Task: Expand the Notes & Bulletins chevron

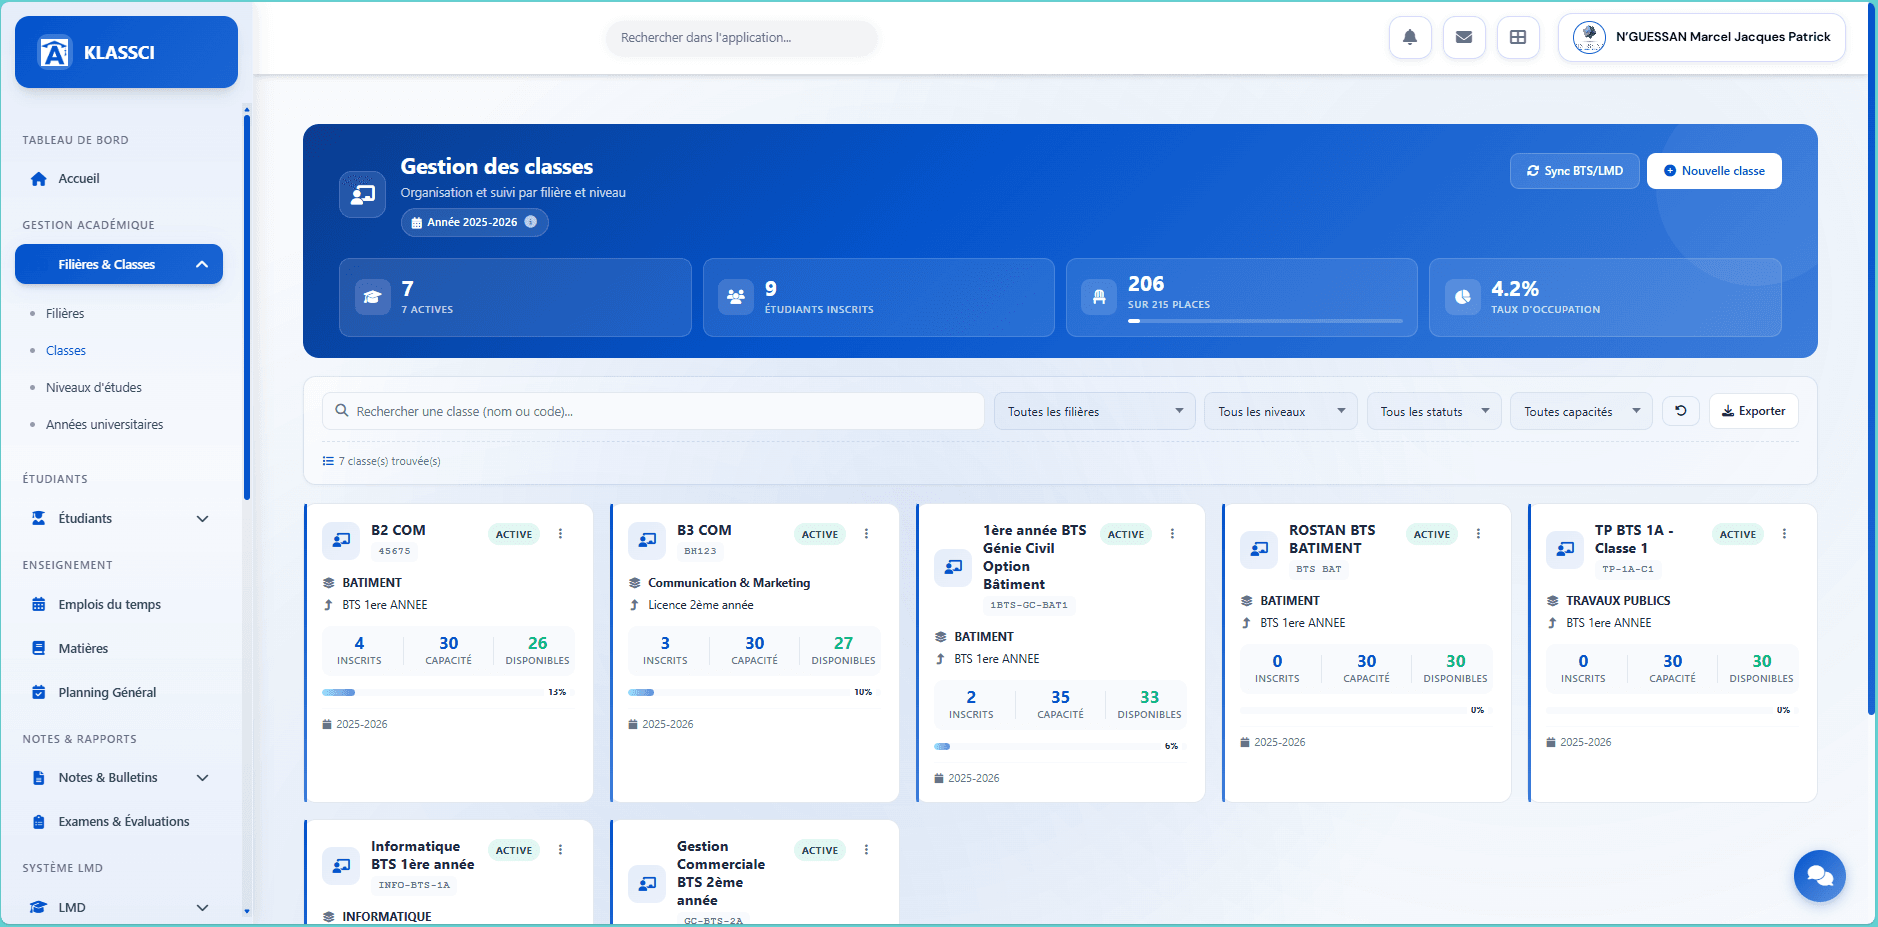Action: tap(203, 777)
